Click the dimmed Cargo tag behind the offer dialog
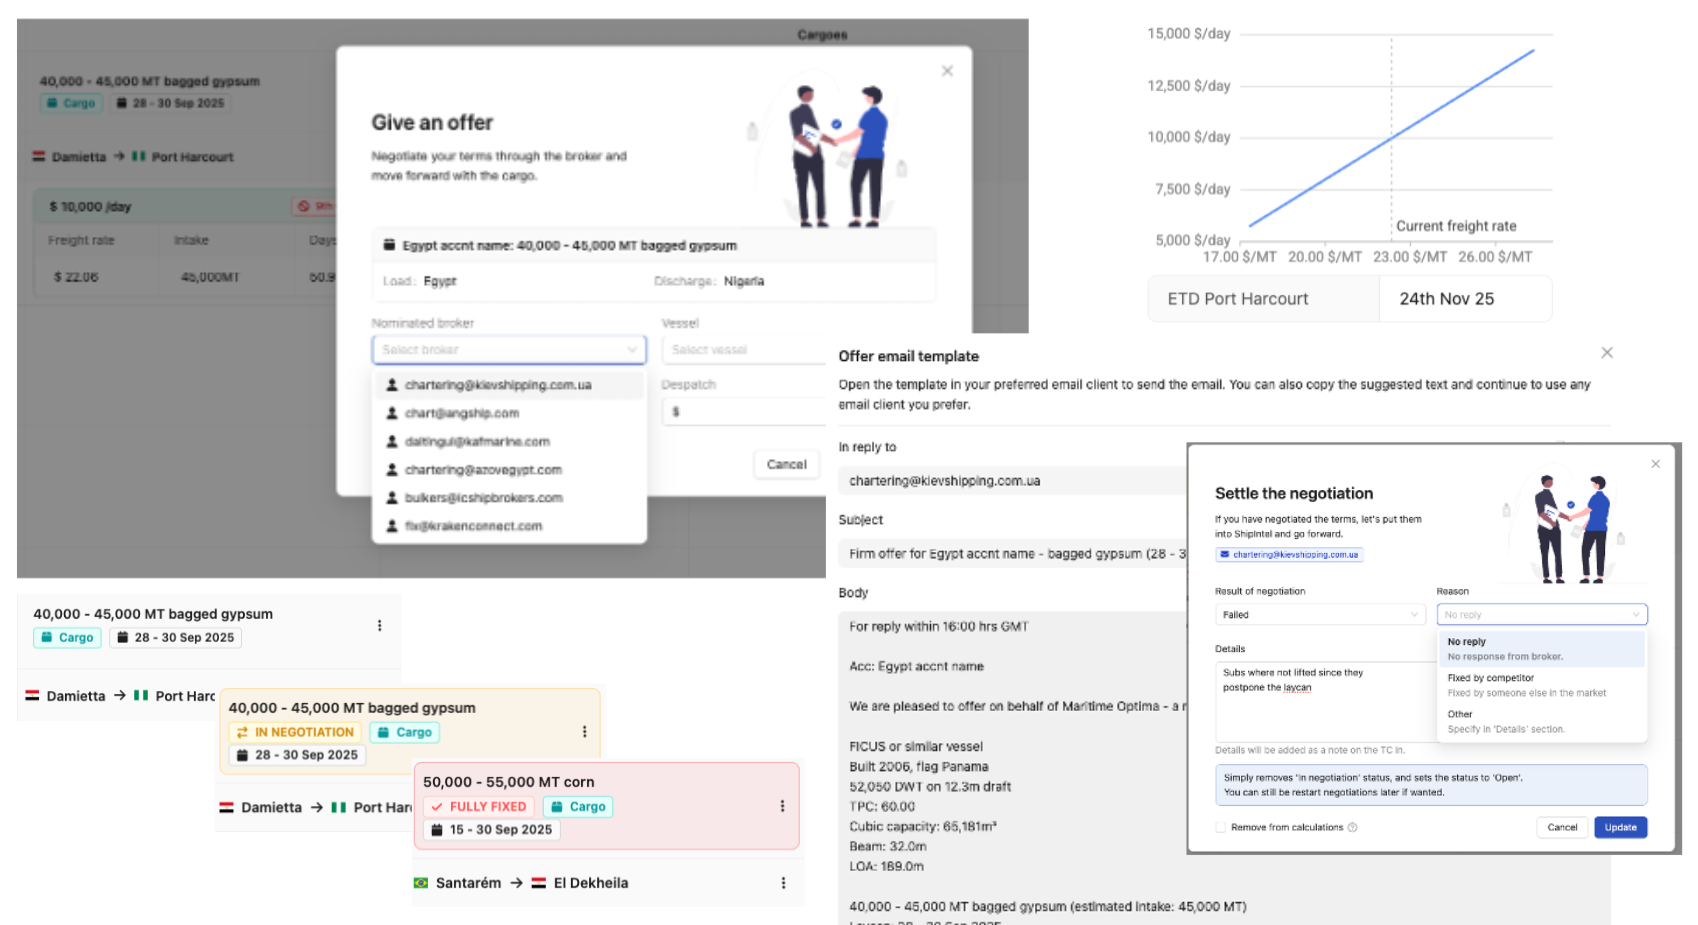The height and width of the screenshot is (925, 1698). pos(71,103)
